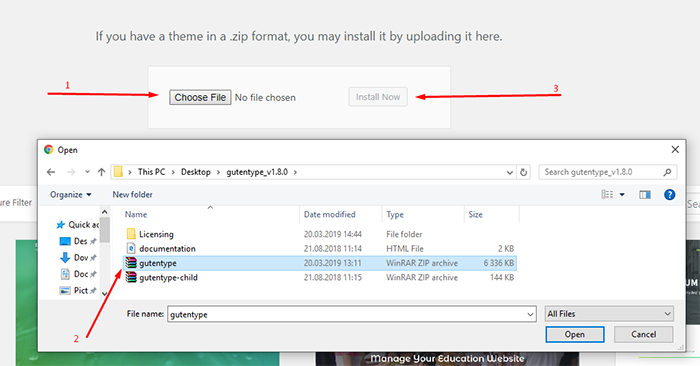Click the navigation pane scroll down arrow

click(105, 293)
